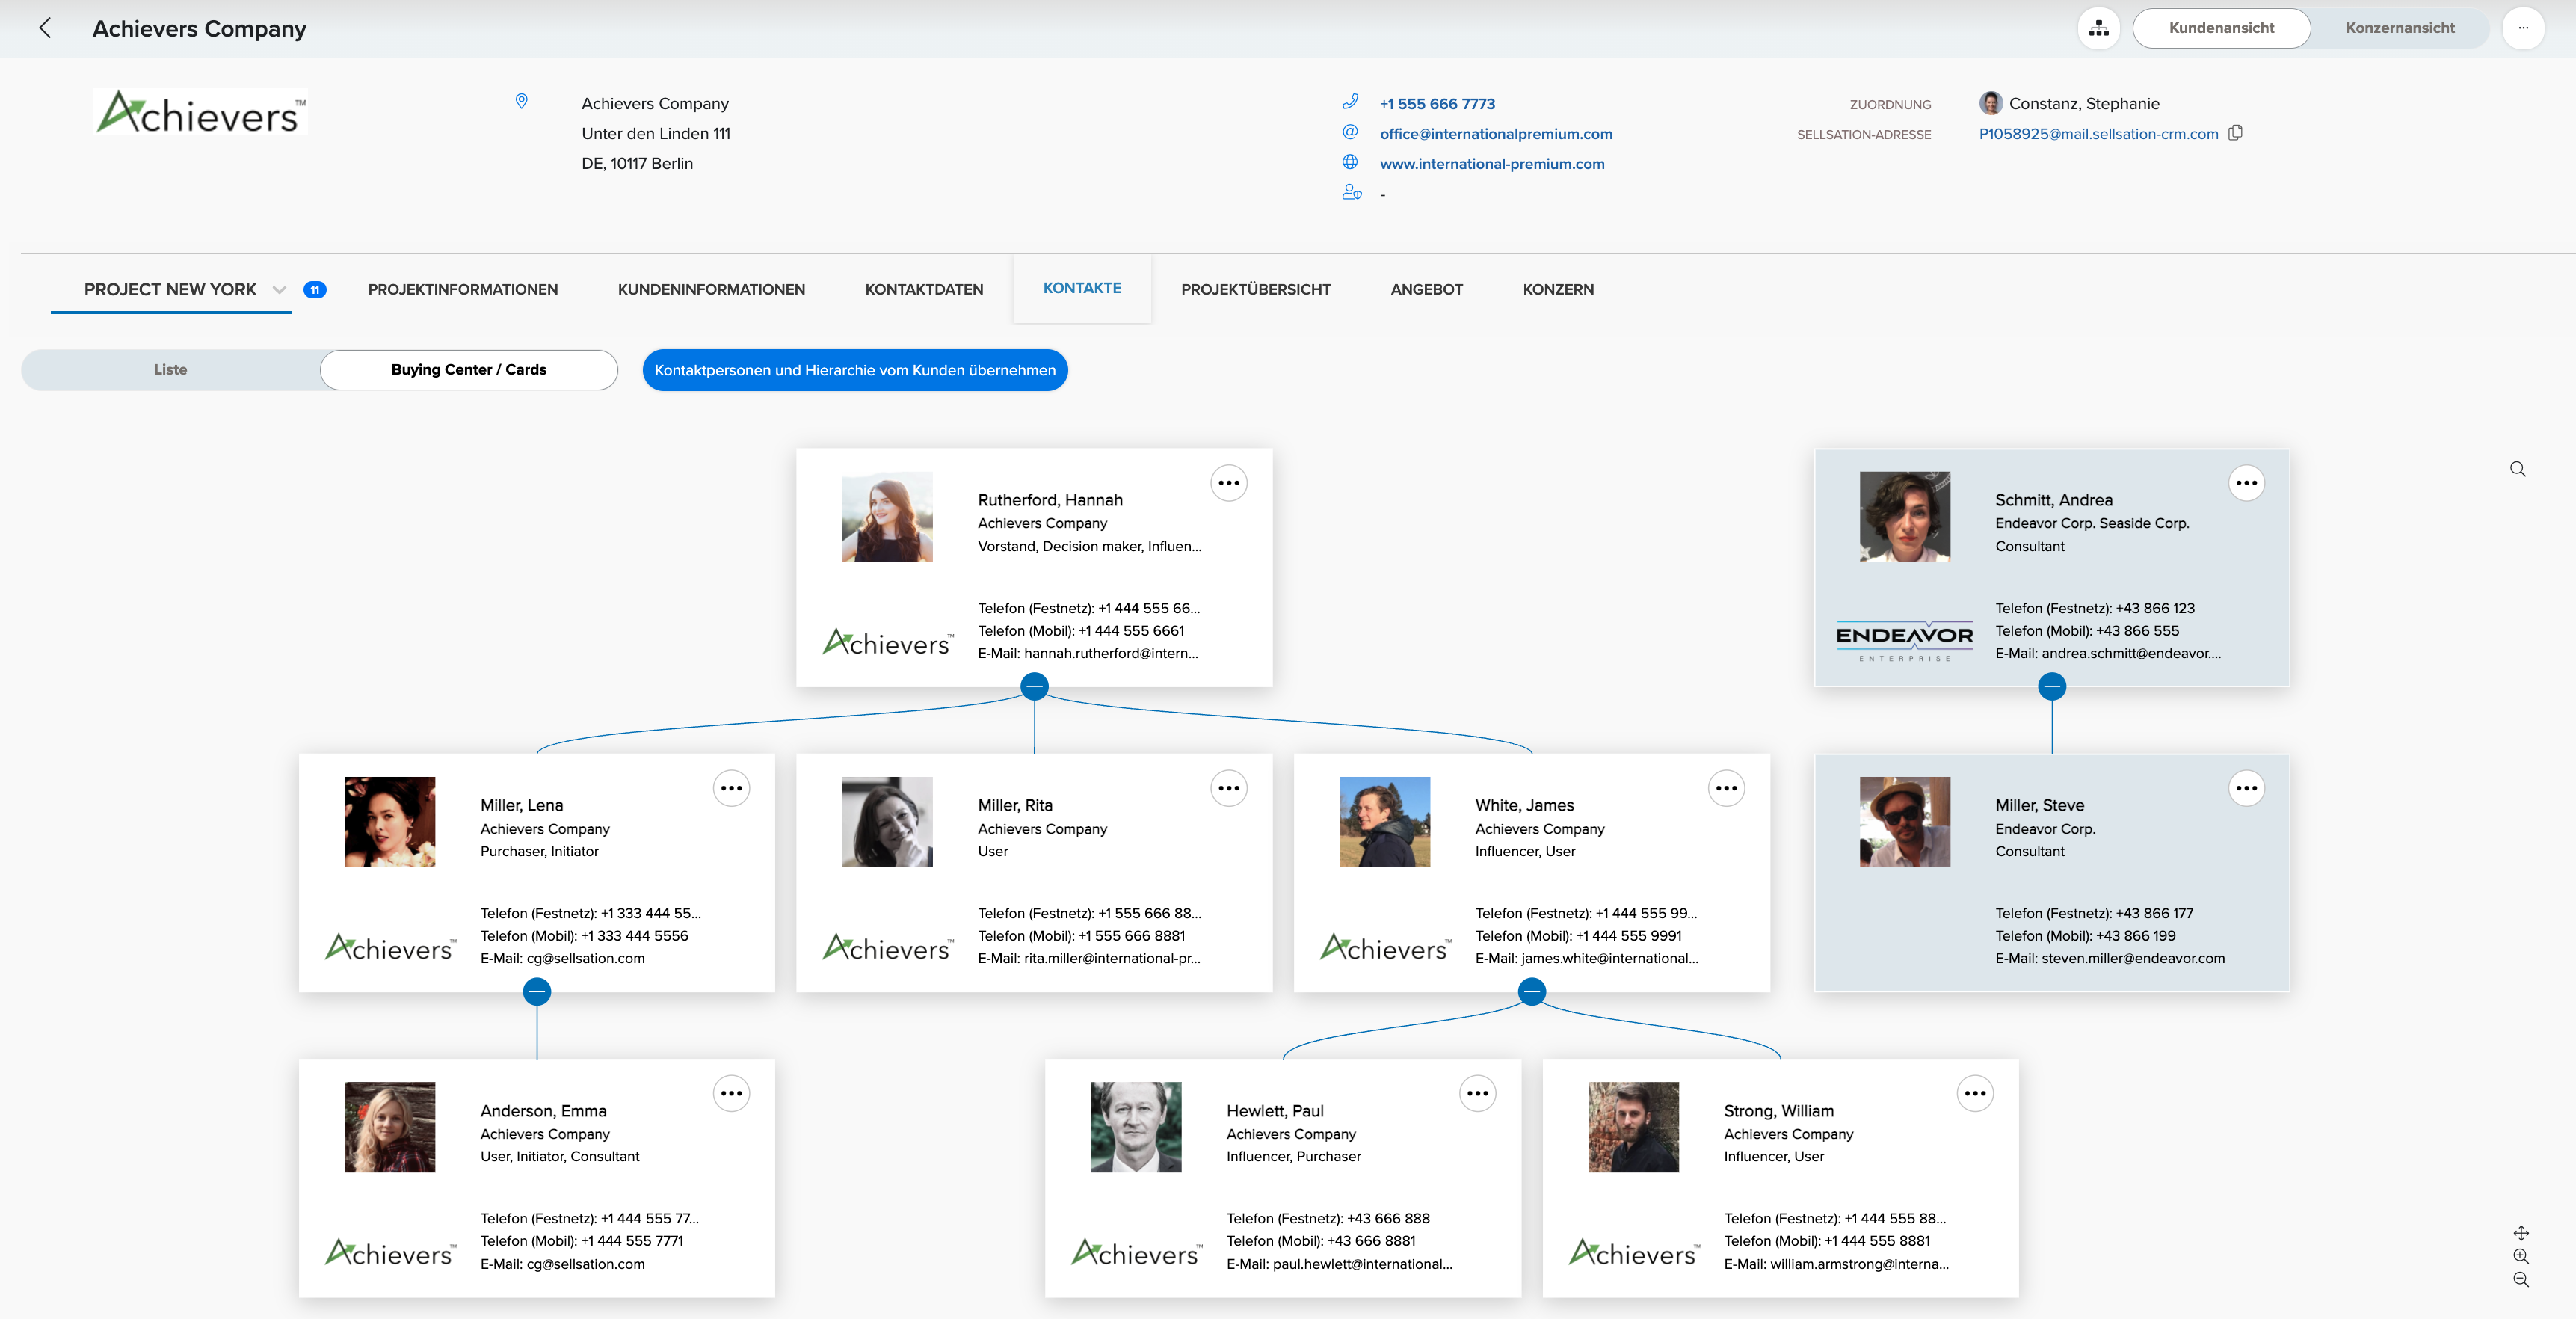Screen dimensions: 2576x1319
Task: Open options for Schmitt, Andrea card
Action: click(2247, 483)
